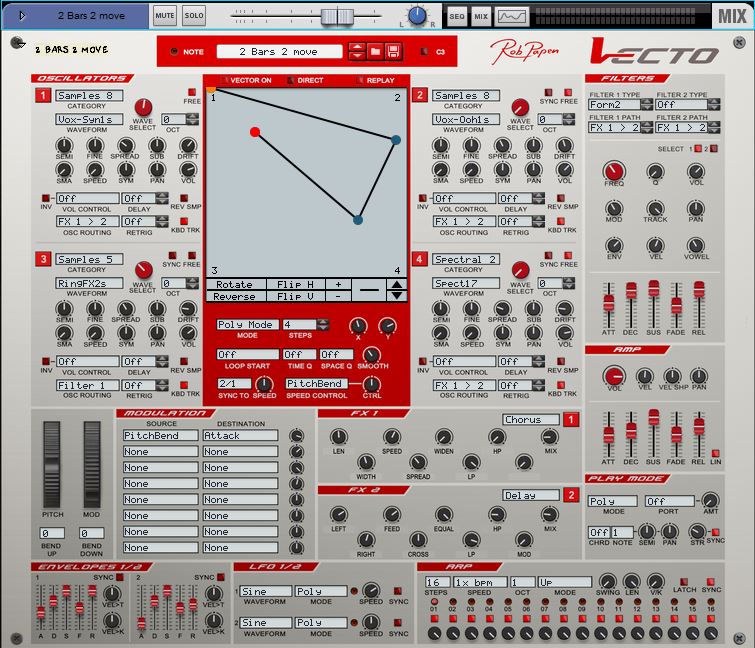Open oscillator 3 Filter 1 routing dropdown
The height and width of the screenshot is (648, 755).
(x=87, y=385)
